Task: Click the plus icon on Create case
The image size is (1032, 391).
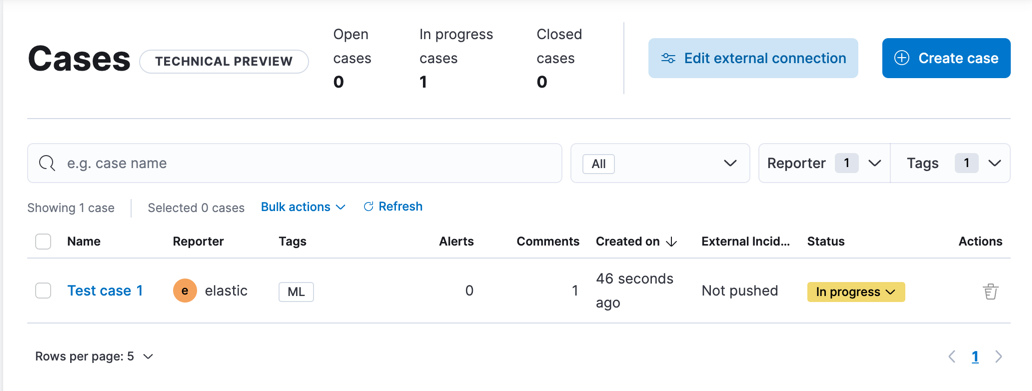Action: pyautogui.click(x=902, y=58)
